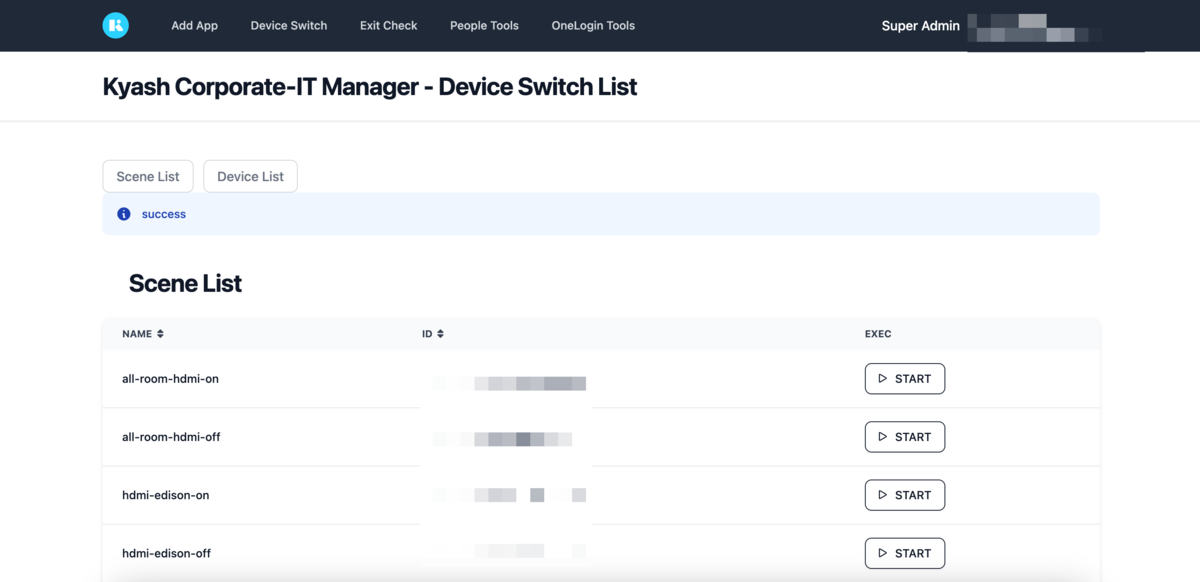
Task: Select the all-room-hdmi-off name cell
Action: tap(171, 437)
